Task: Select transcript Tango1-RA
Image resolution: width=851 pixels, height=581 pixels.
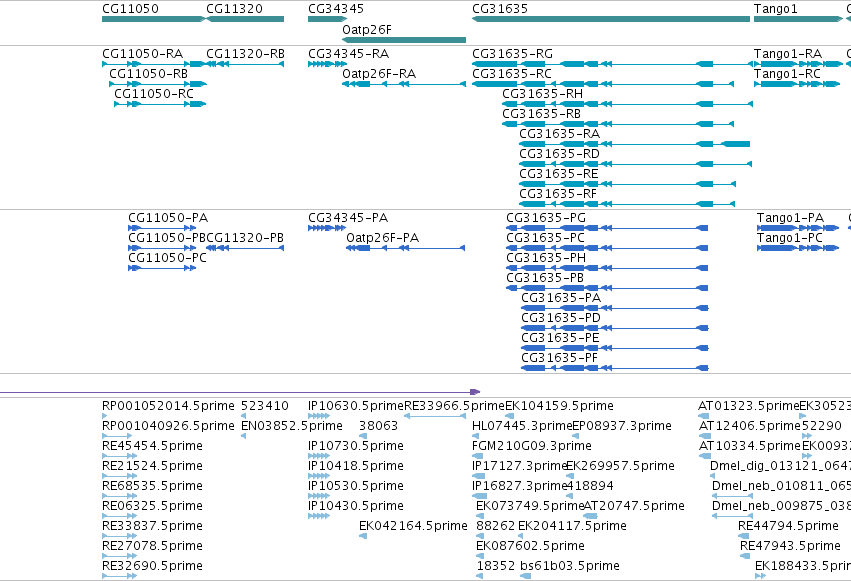Action: (798, 64)
